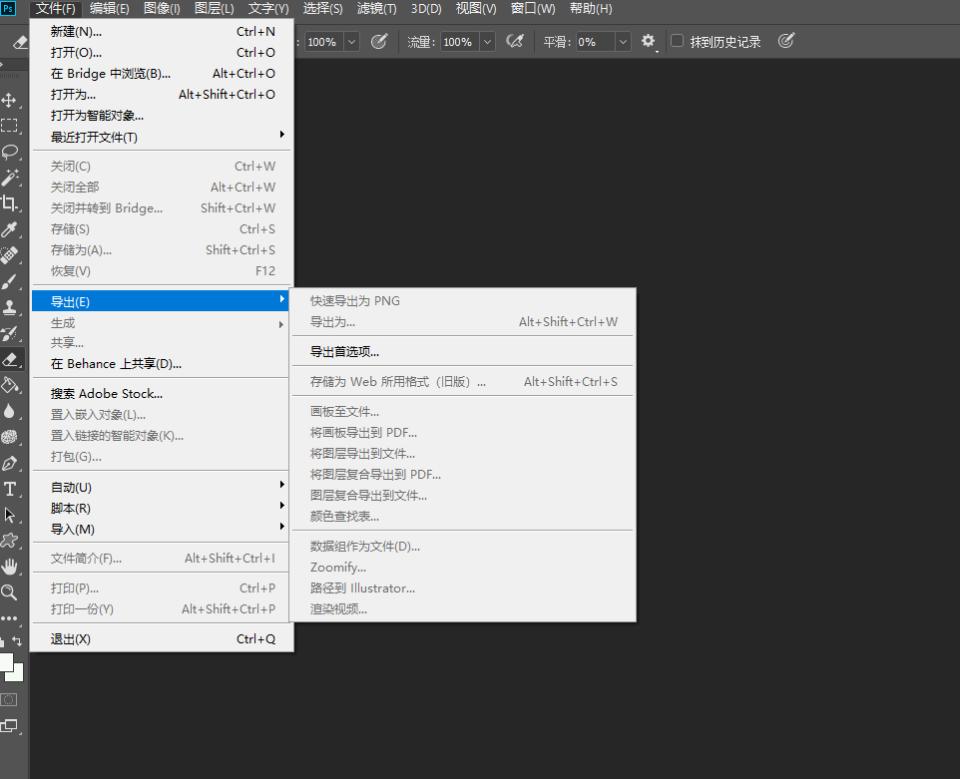The image size is (960, 779).
Task: Choose the Horizontal Type tool
Action: point(10,489)
